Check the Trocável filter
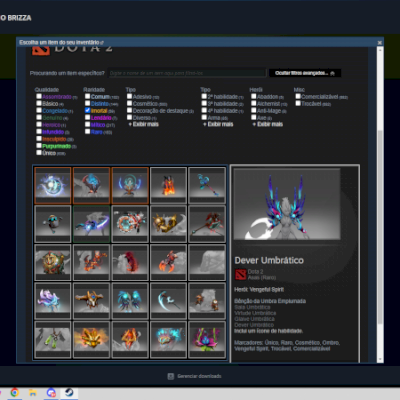Screen dimensions: 400x400 [x=298, y=103]
